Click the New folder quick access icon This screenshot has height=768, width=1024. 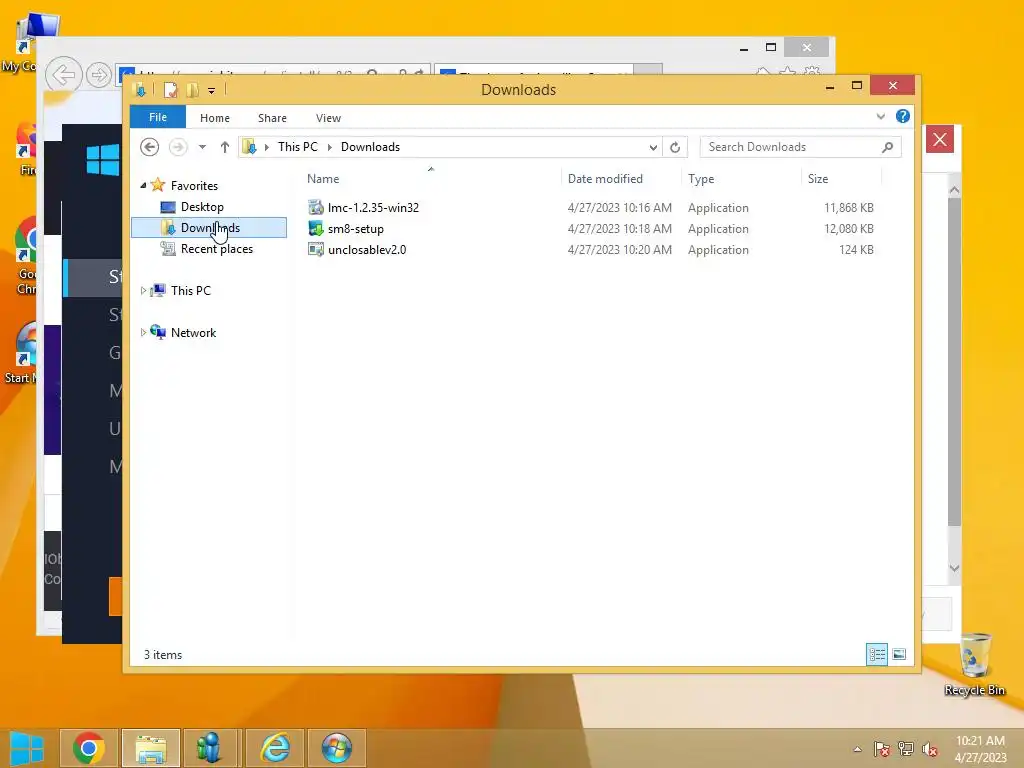tap(192, 90)
